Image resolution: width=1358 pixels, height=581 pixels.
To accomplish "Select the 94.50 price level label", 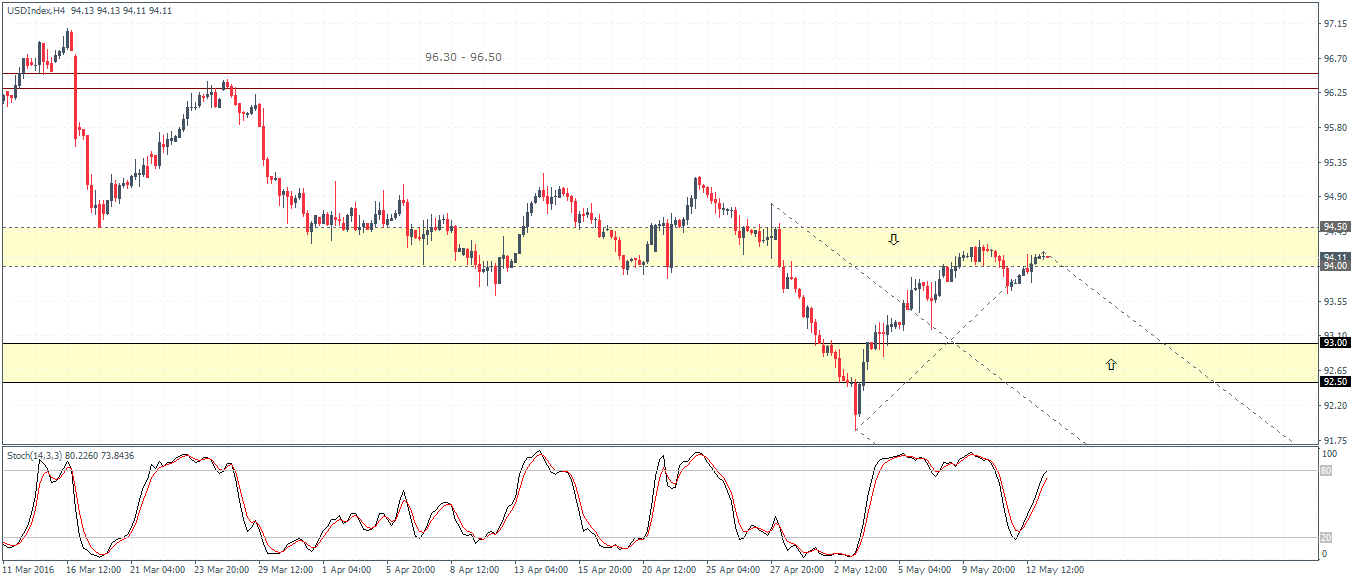I will tap(1336, 227).
